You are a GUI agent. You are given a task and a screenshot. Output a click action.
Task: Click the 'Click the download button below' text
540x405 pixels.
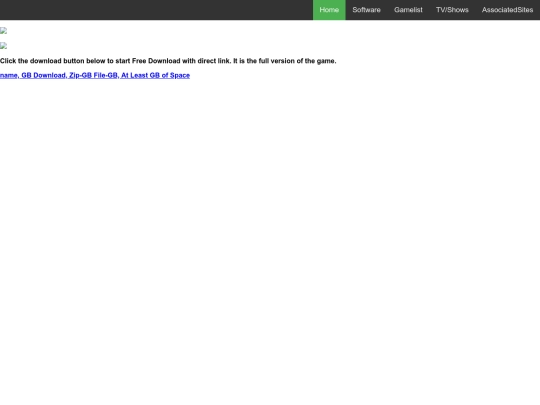168,61
